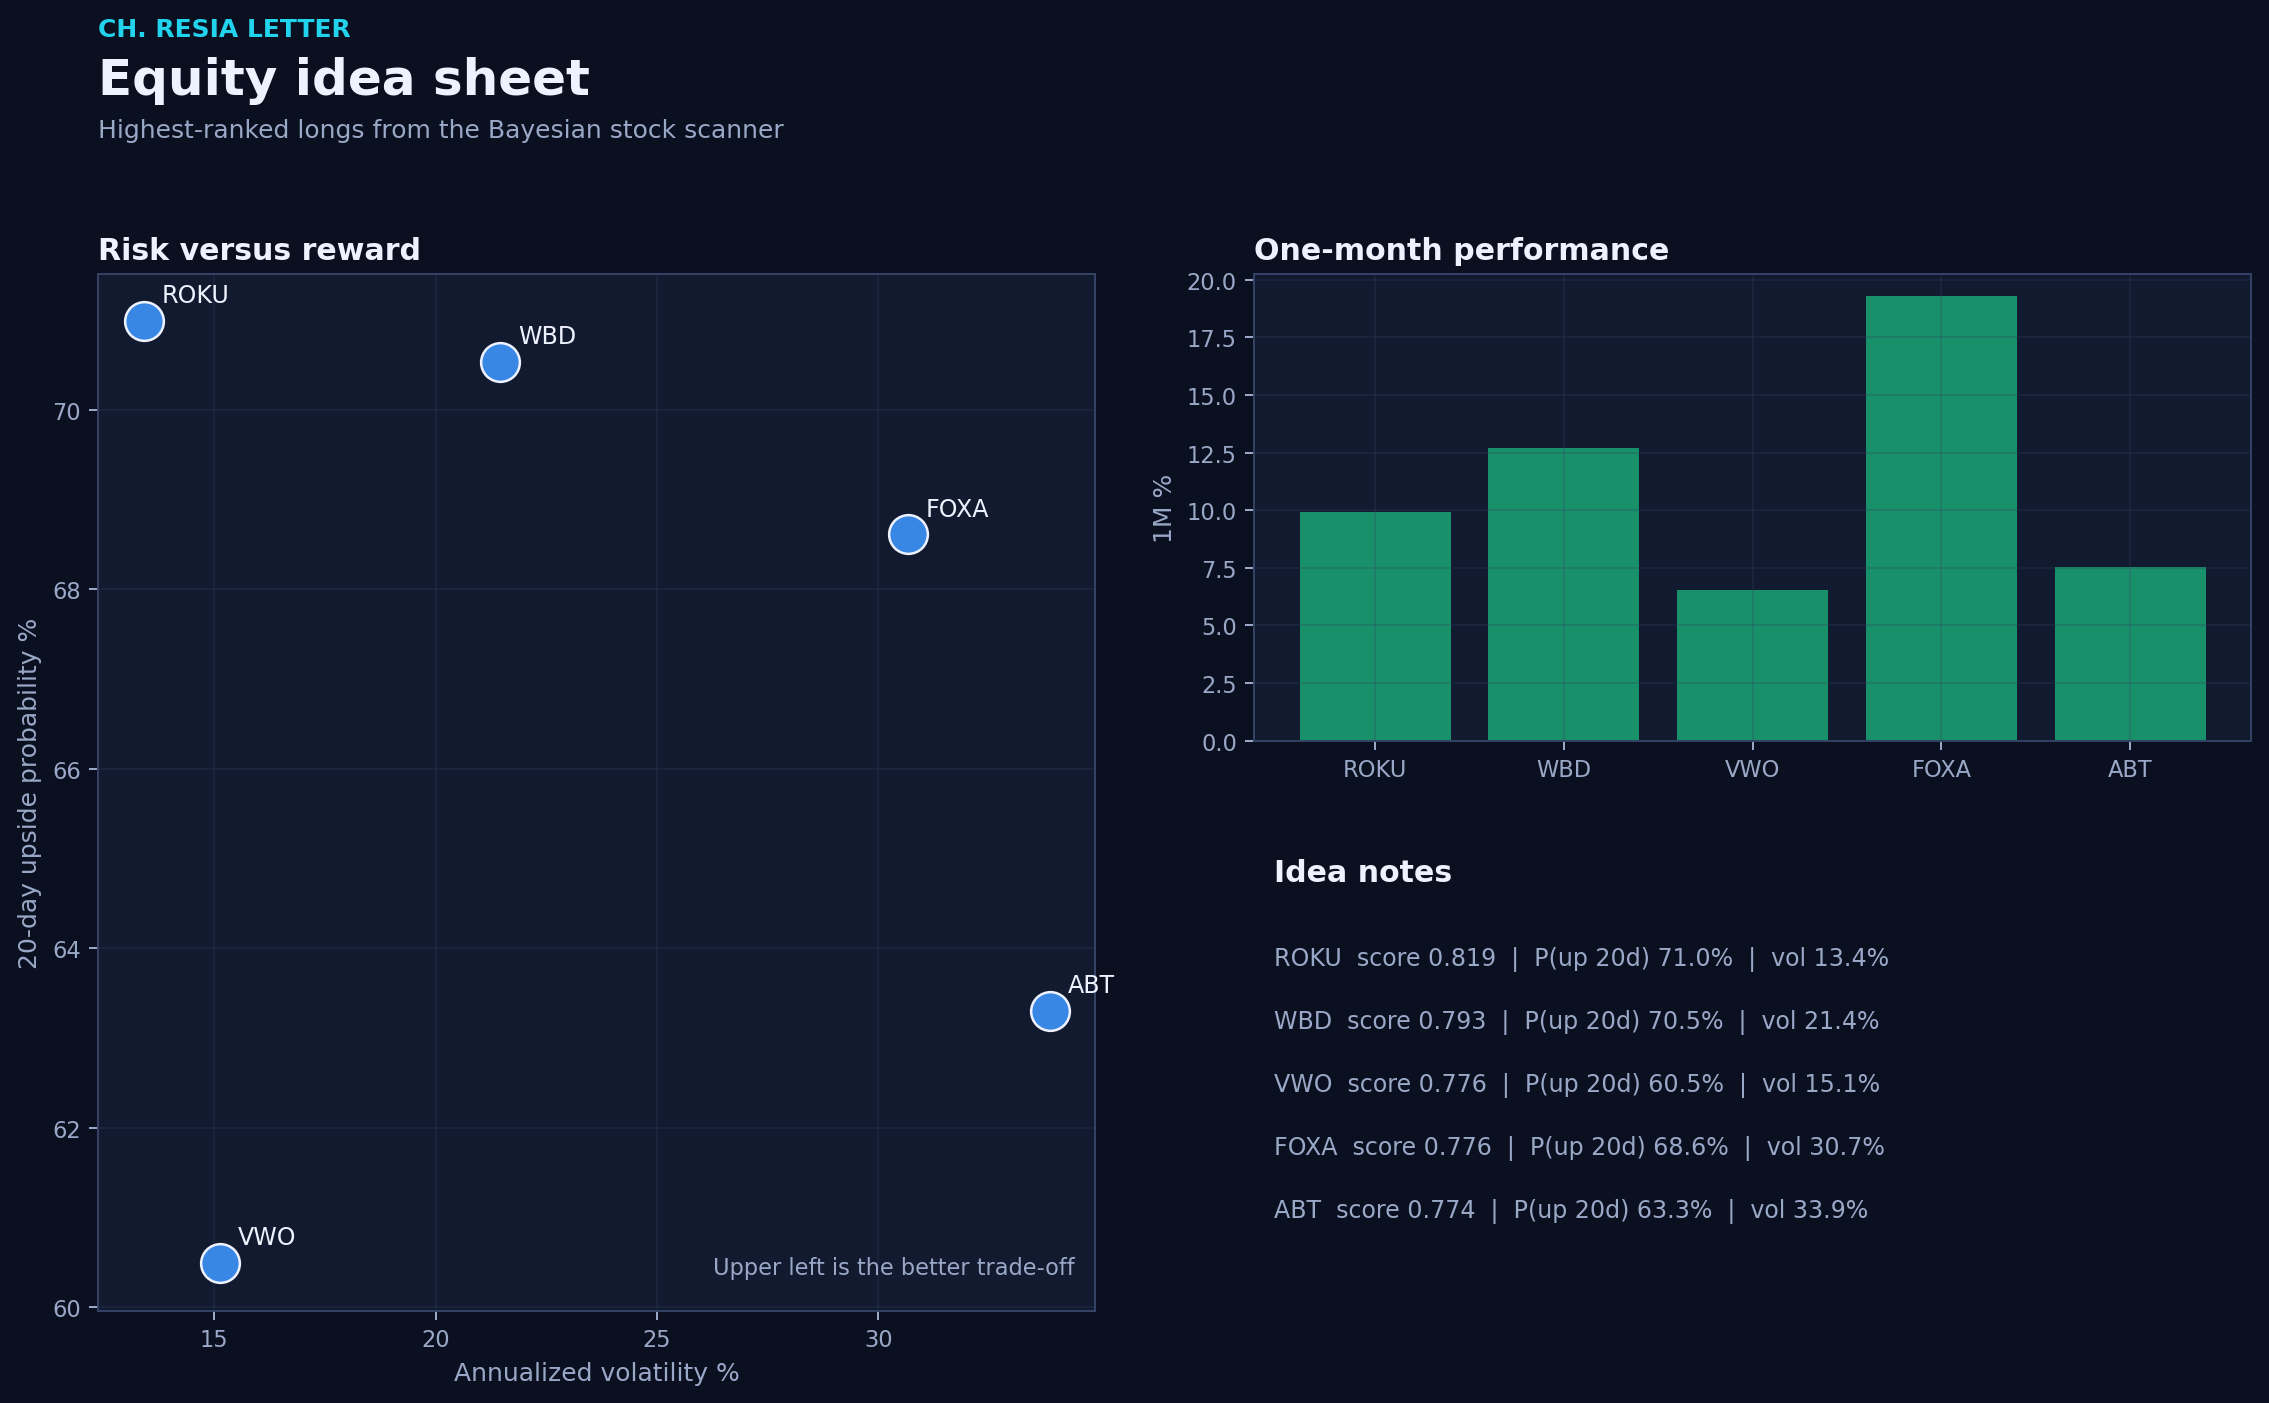The width and height of the screenshot is (2269, 1403).
Task: Click the 'CH. RESIA LETTER' header text
Action: tap(224, 29)
